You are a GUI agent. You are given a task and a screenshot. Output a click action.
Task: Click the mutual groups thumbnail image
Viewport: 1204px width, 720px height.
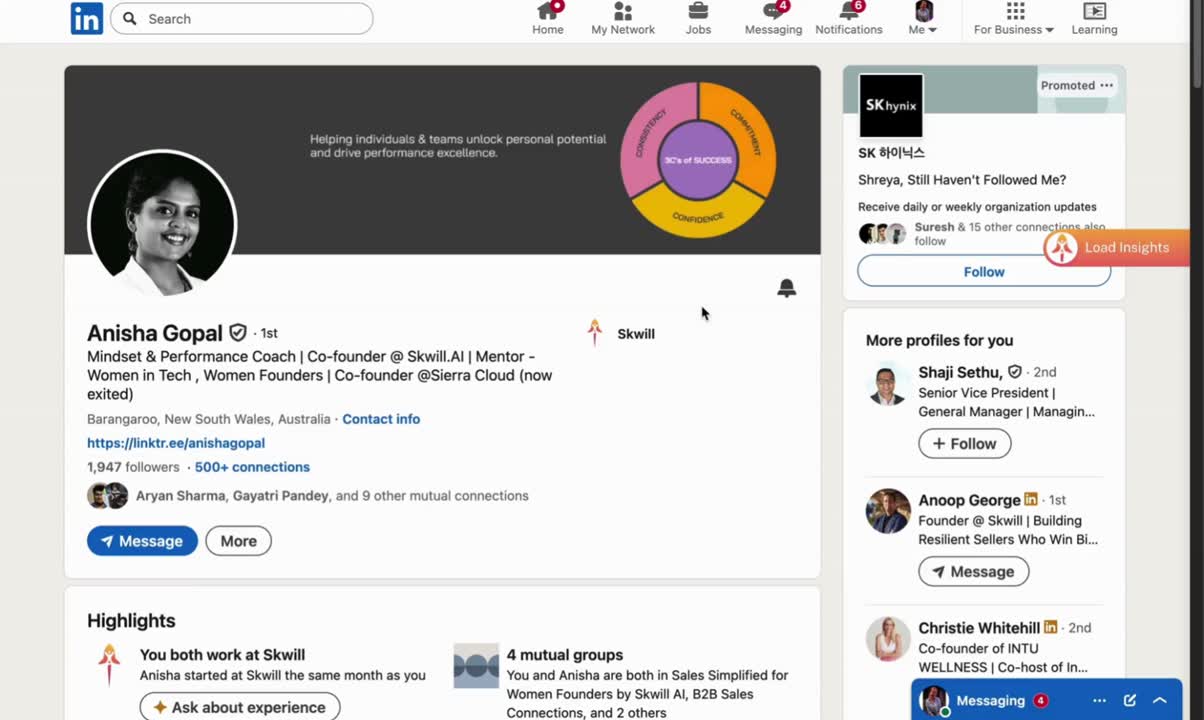476,666
